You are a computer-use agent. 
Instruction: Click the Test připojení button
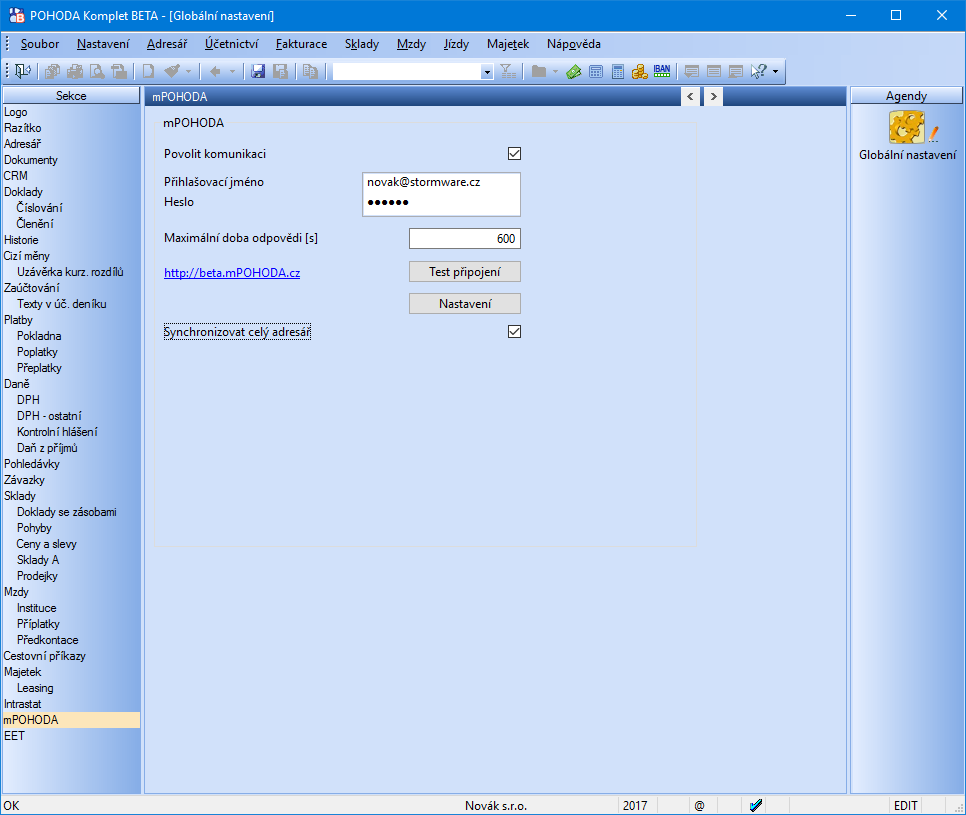click(x=465, y=272)
